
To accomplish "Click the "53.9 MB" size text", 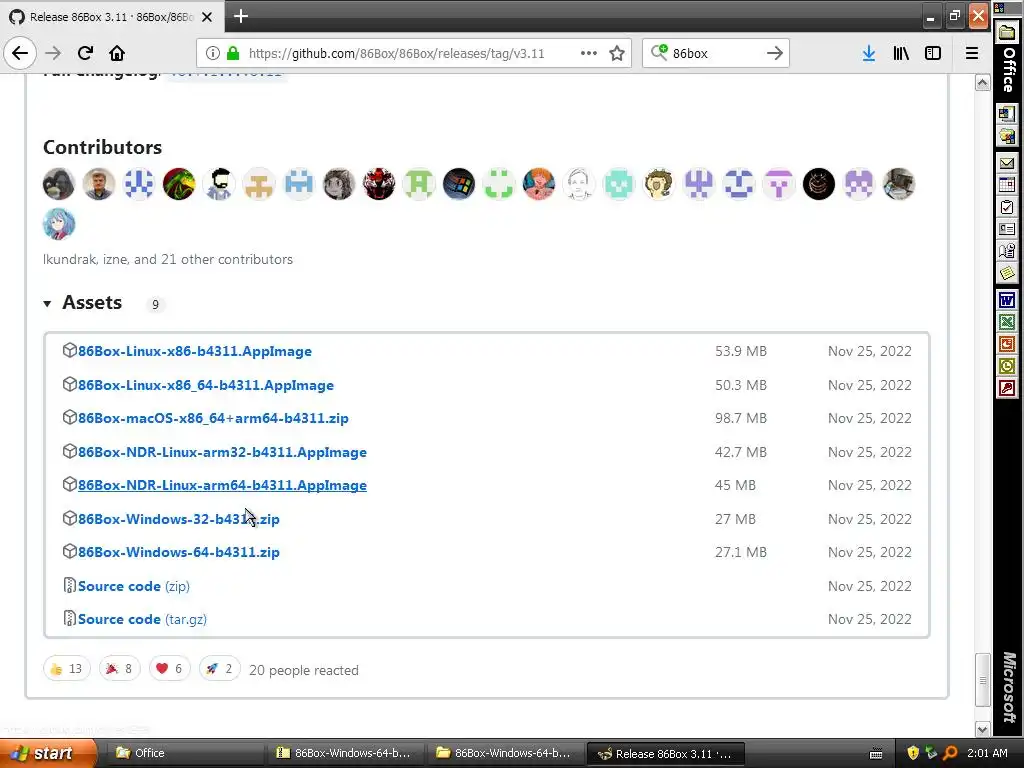I will (741, 351).
